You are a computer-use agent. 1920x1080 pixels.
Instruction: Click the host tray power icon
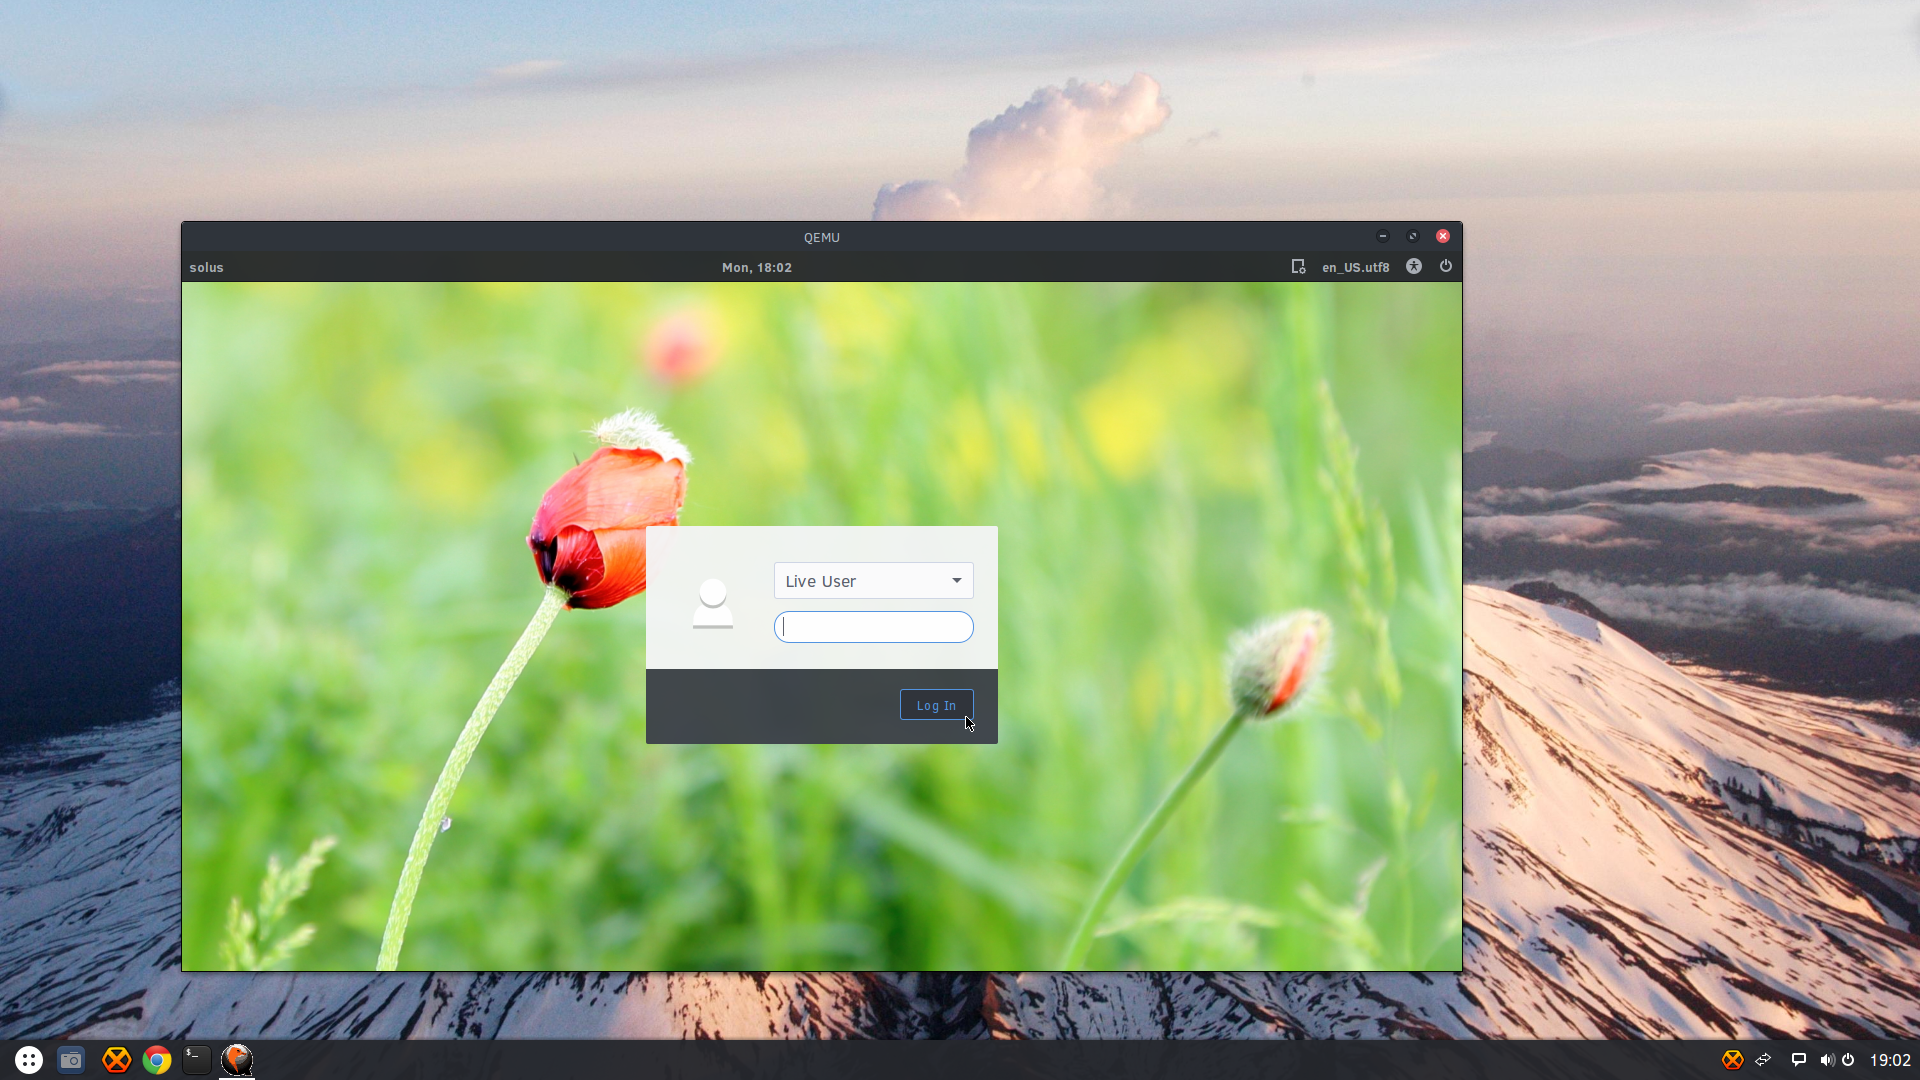coord(1848,1060)
